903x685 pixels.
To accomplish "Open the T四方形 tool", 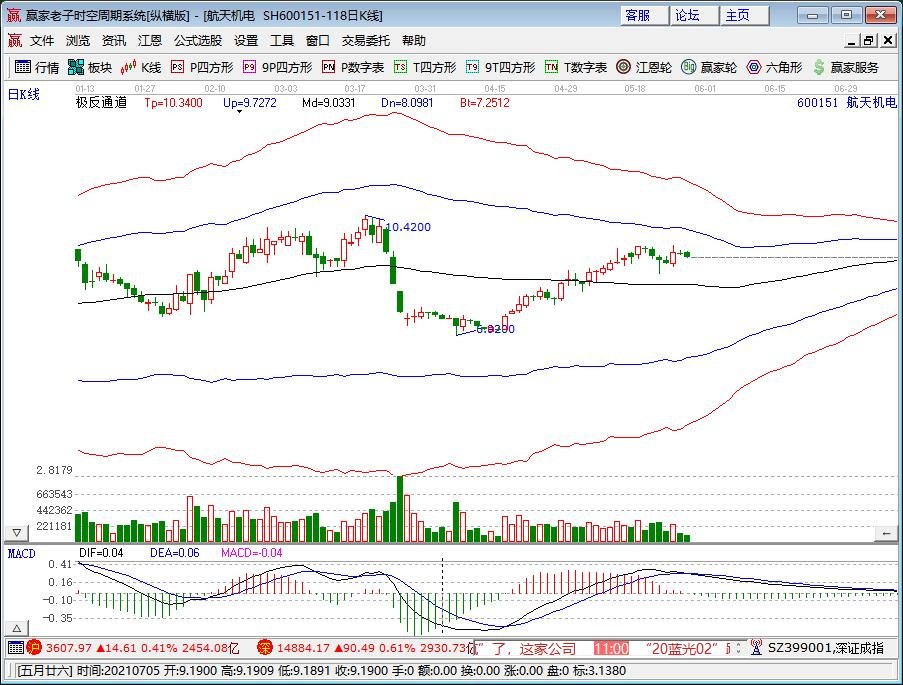I will (425, 67).
